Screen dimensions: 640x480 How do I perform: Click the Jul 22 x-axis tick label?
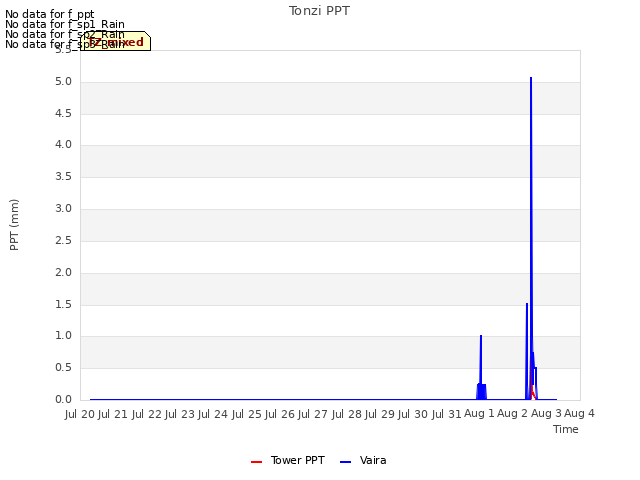pyautogui.click(x=147, y=414)
